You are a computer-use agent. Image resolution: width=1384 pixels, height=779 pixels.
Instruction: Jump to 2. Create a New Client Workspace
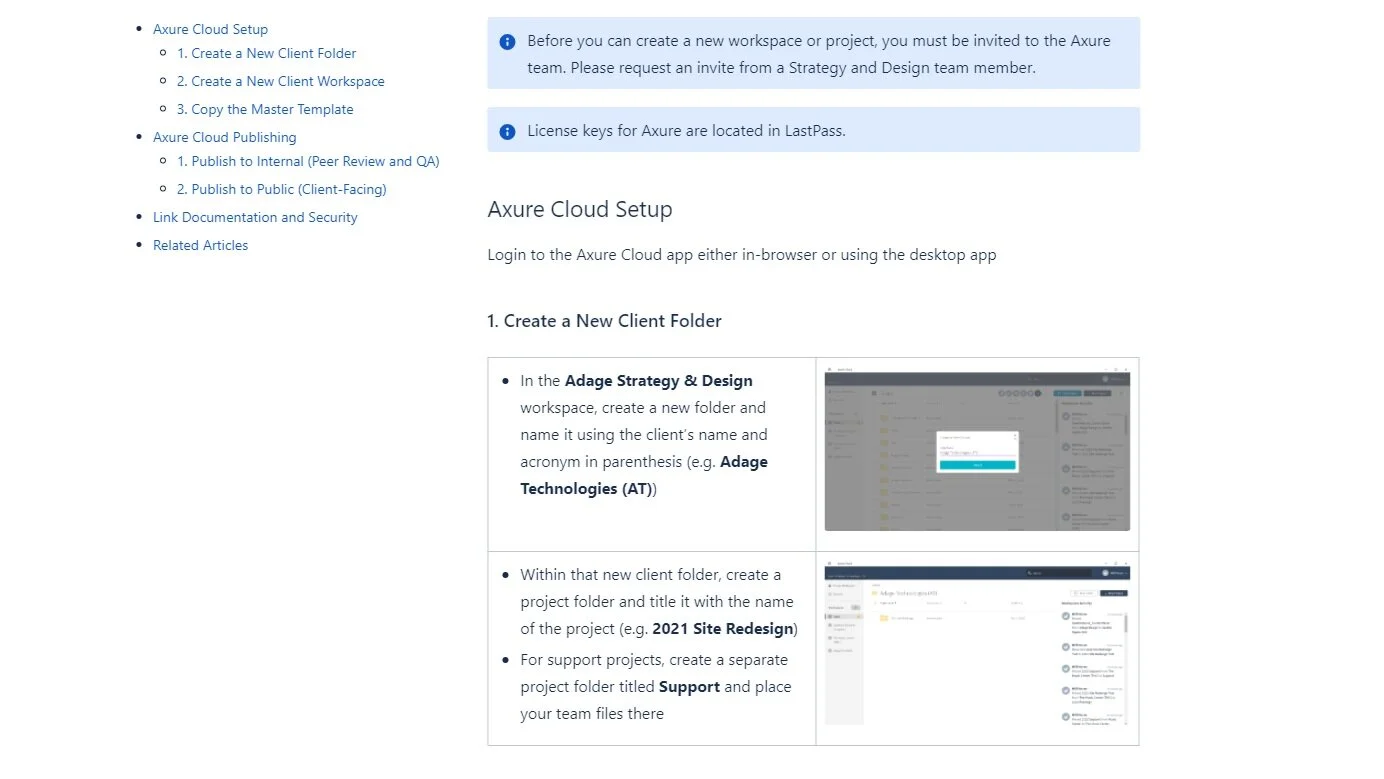click(280, 81)
